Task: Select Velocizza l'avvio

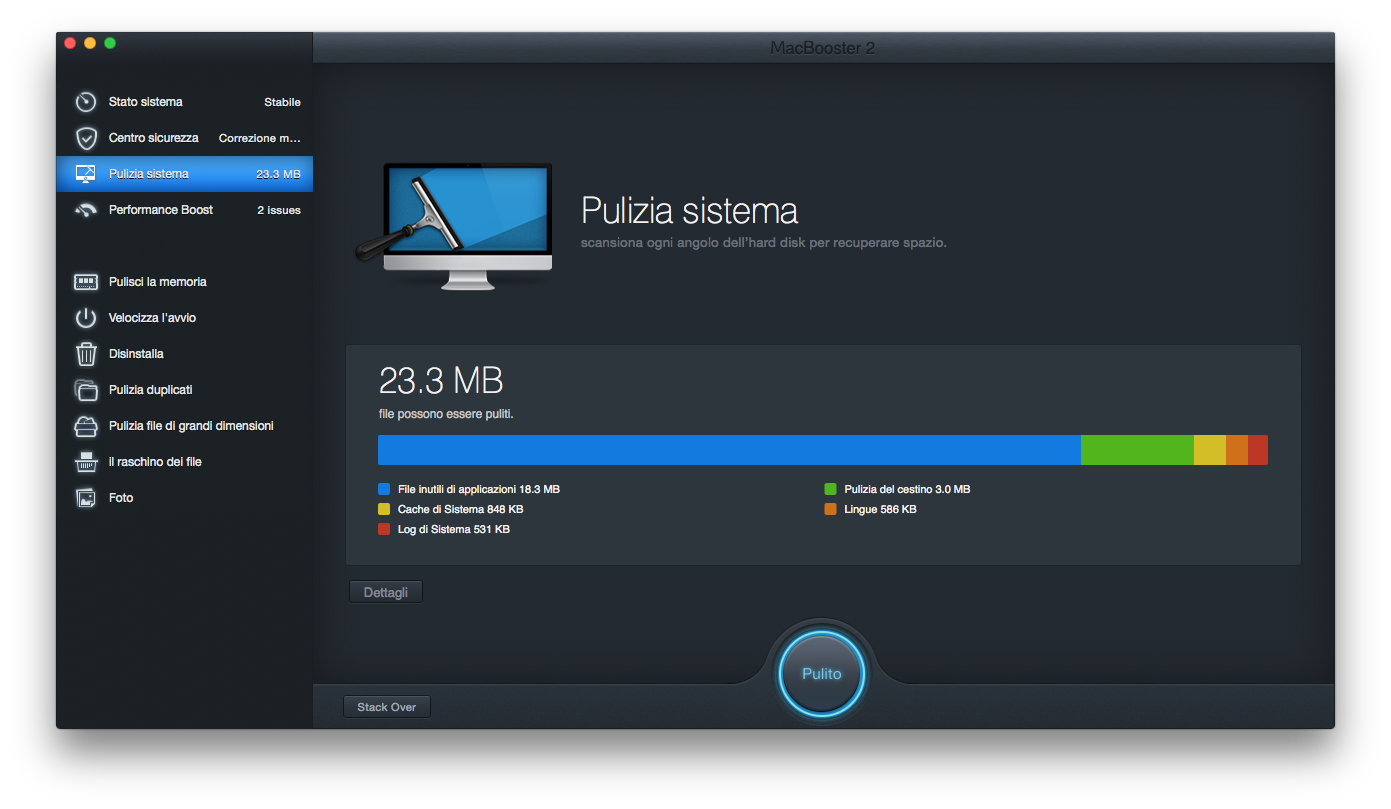Action: (184, 318)
